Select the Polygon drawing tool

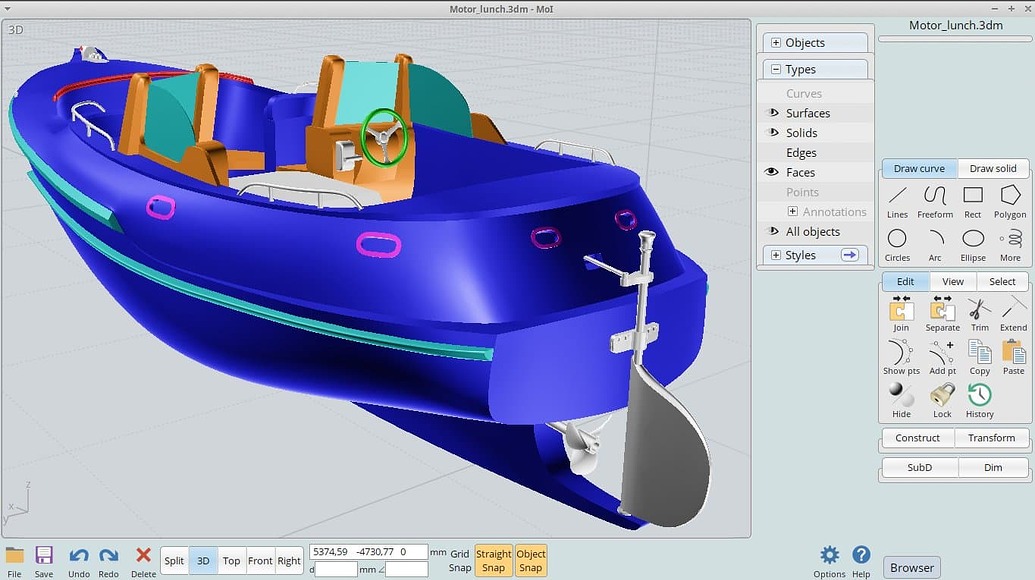[x=1010, y=202]
